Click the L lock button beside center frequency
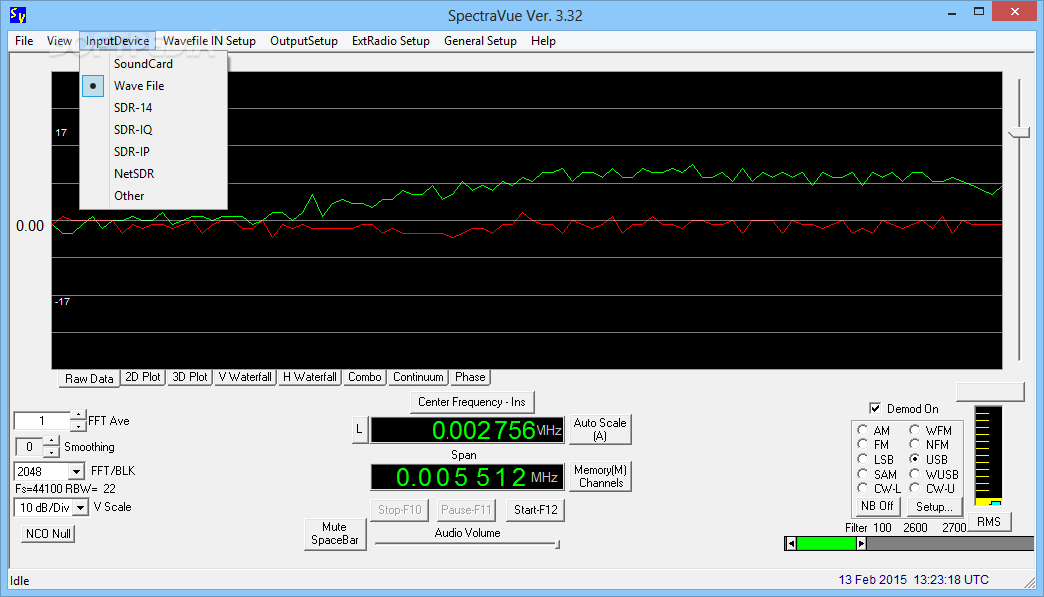The height and width of the screenshot is (597, 1044). [359, 430]
